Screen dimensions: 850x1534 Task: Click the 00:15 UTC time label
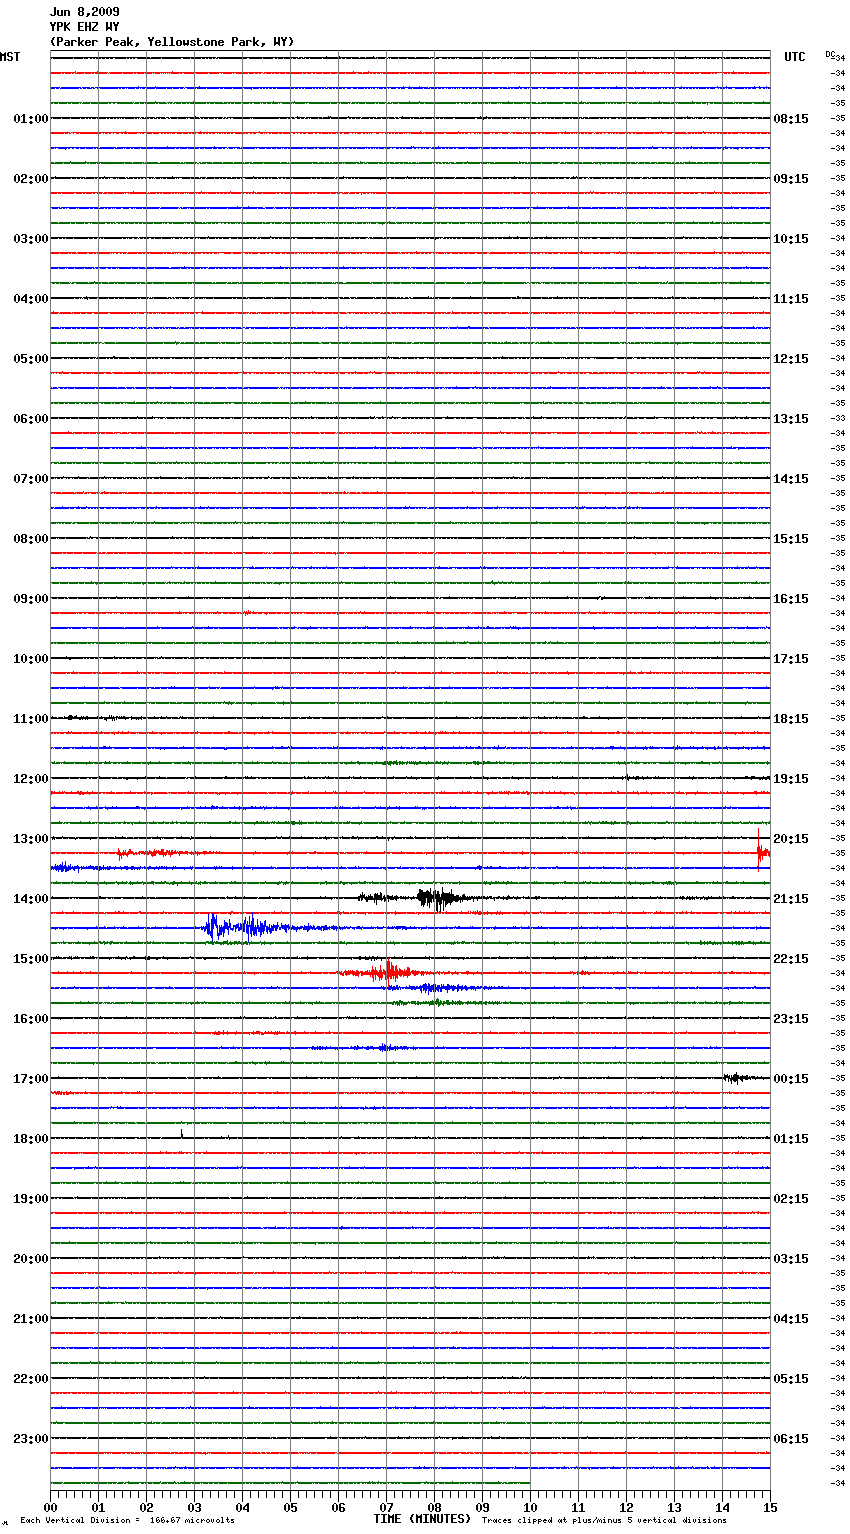(x=791, y=1079)
